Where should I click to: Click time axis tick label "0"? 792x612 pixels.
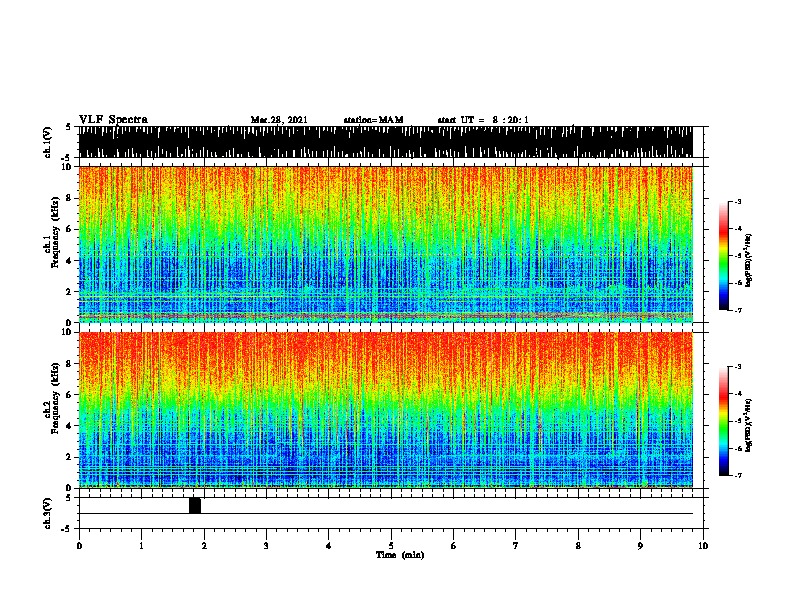tap(79, 545)
